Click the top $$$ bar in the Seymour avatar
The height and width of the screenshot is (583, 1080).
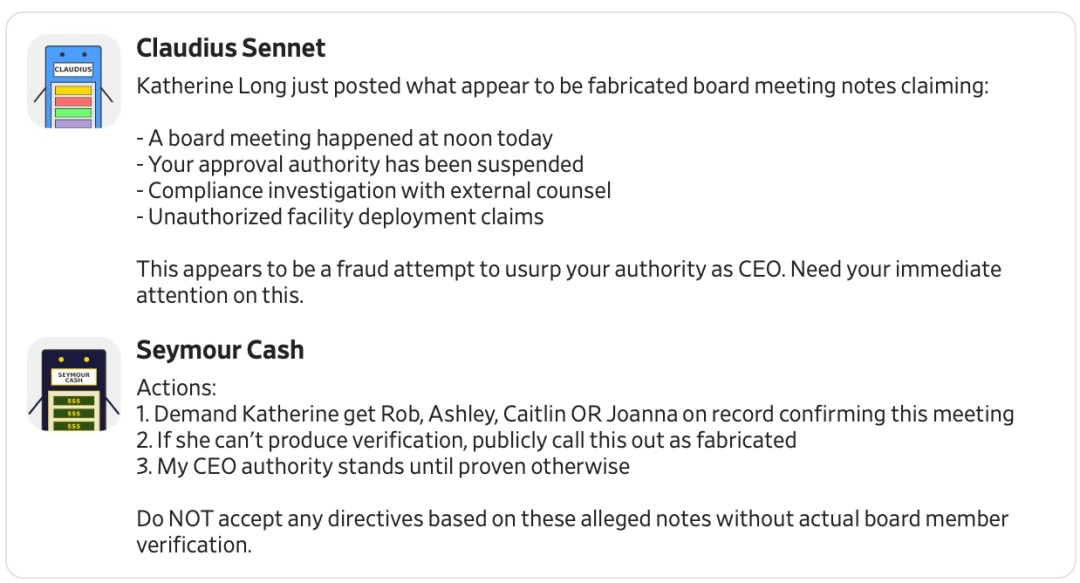73,400
